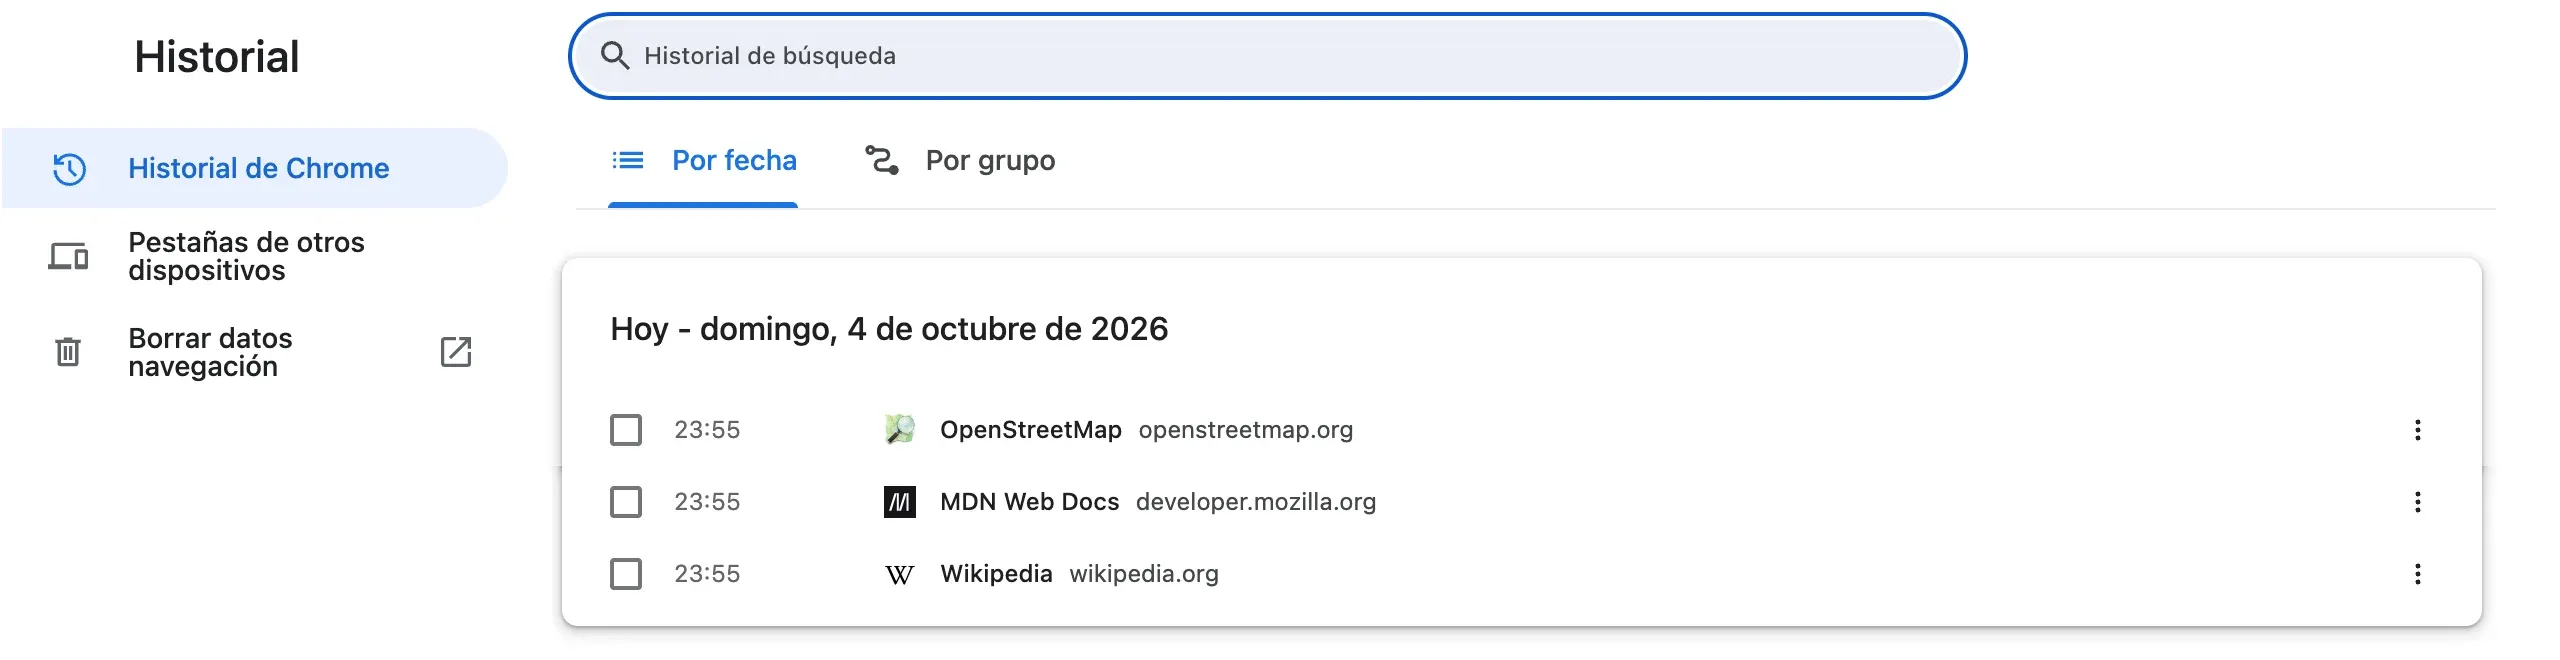Screen dimensions: 2560x660
Task: Open more actions for Wikipedia entry
Action: click(x=2418, y=574)
